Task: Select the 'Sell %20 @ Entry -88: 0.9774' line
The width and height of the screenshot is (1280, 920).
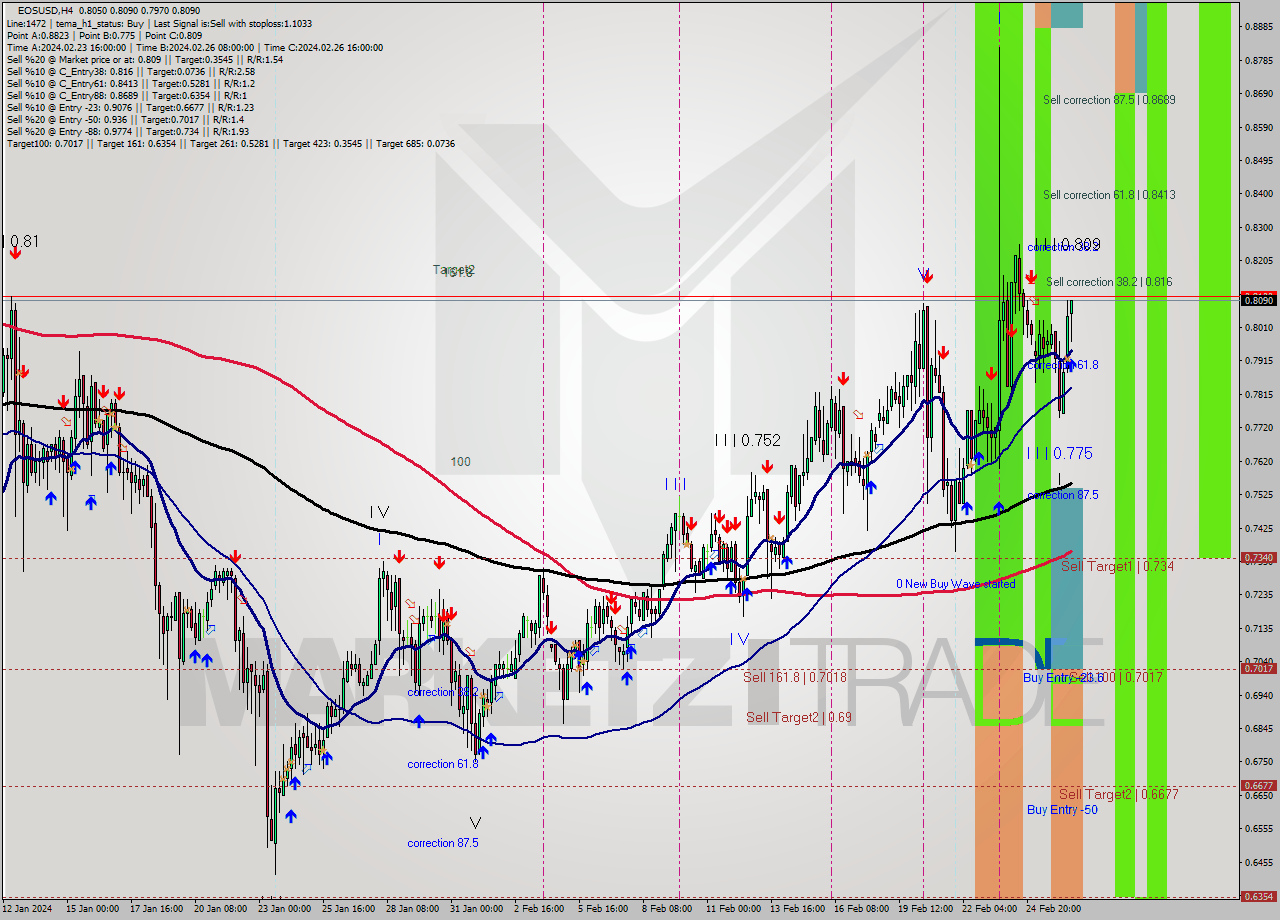Action: coord(127,131)
